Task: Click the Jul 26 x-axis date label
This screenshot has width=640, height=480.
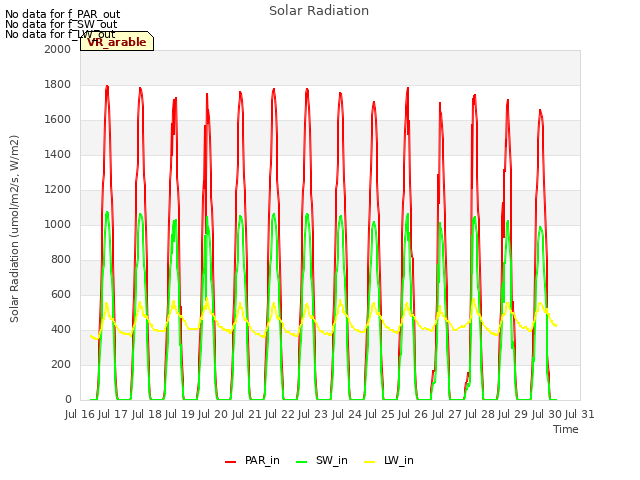Action: tap(413, 414)
